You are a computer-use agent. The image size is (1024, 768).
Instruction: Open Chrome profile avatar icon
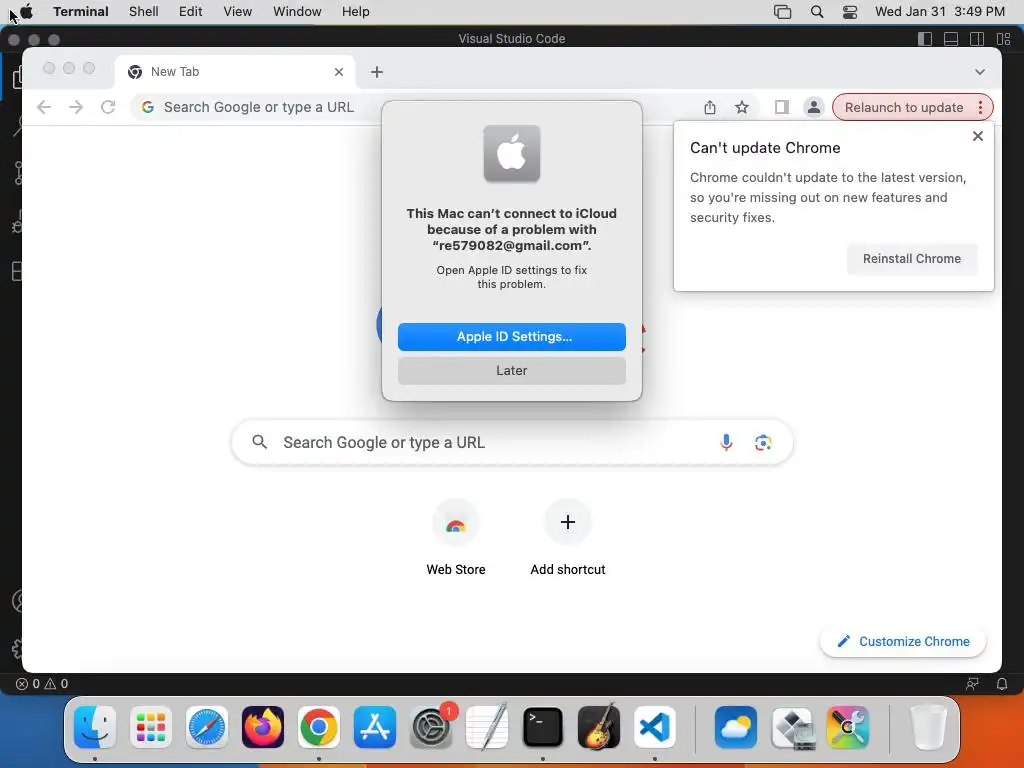[813, 107]
